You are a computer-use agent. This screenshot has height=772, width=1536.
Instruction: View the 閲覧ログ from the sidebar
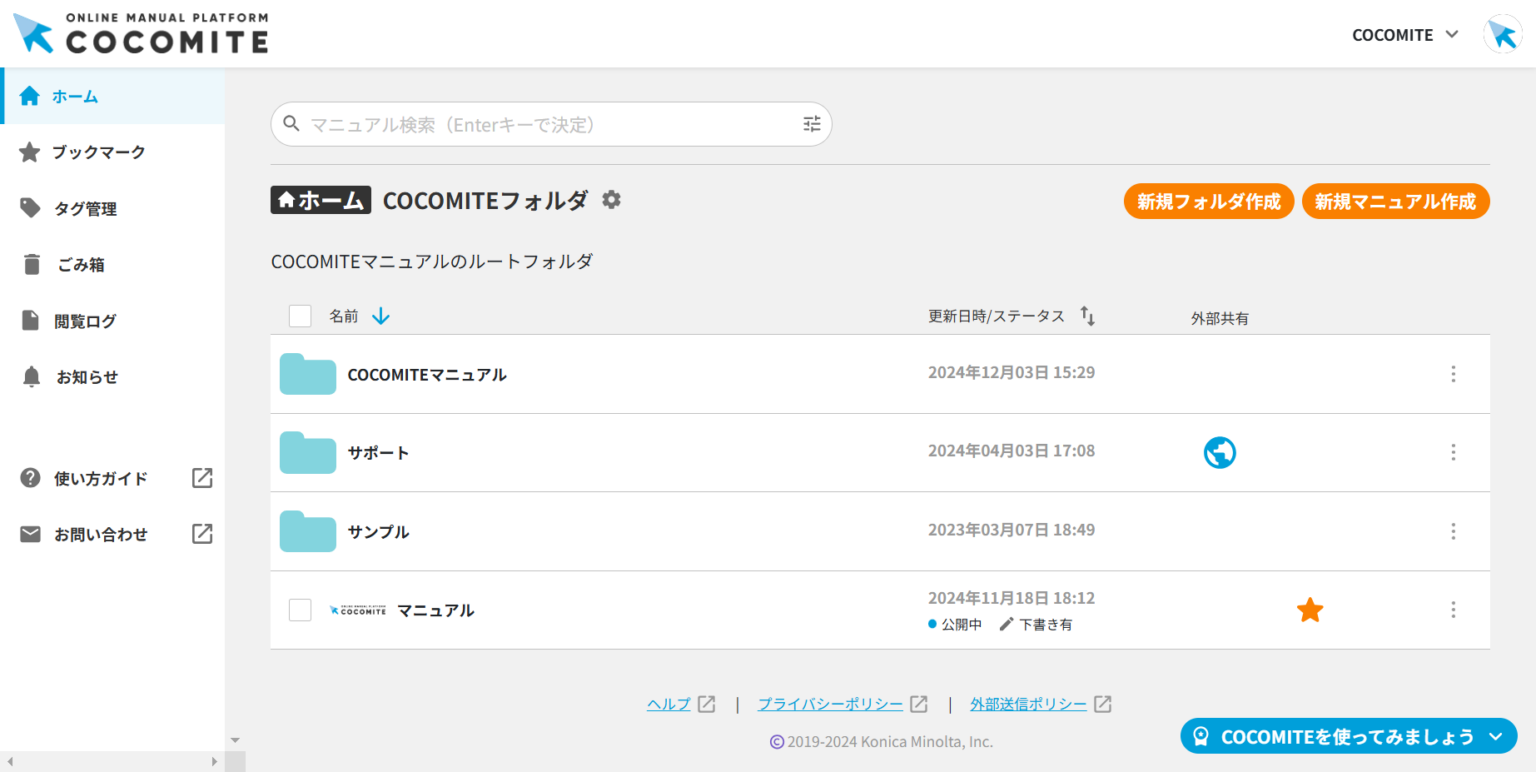[85, 320]
